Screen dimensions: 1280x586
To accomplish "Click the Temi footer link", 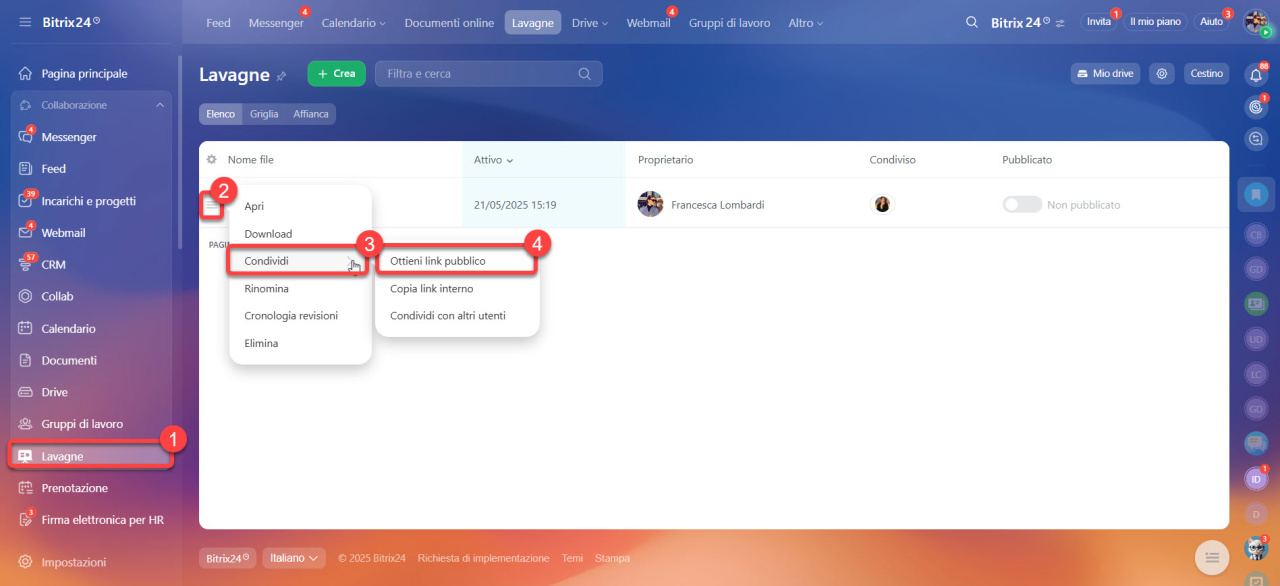I will (x=572, y=558).
